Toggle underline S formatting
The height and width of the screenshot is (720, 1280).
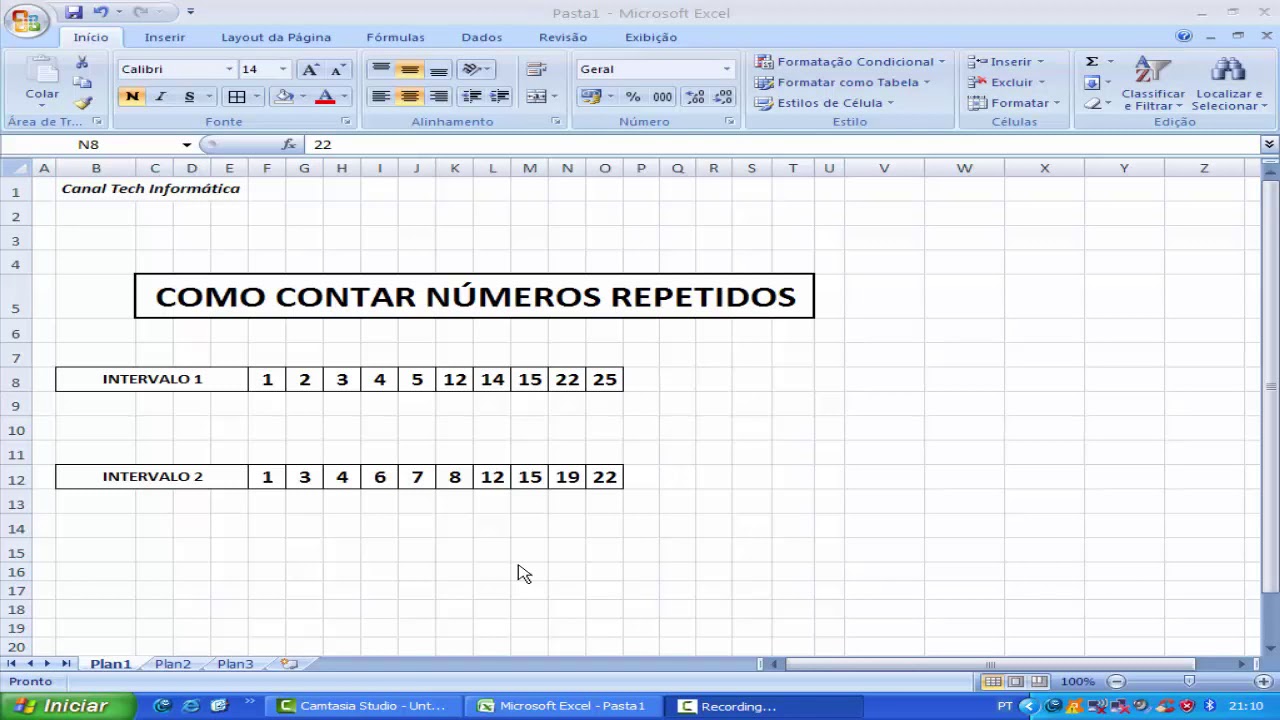(188, 97)
